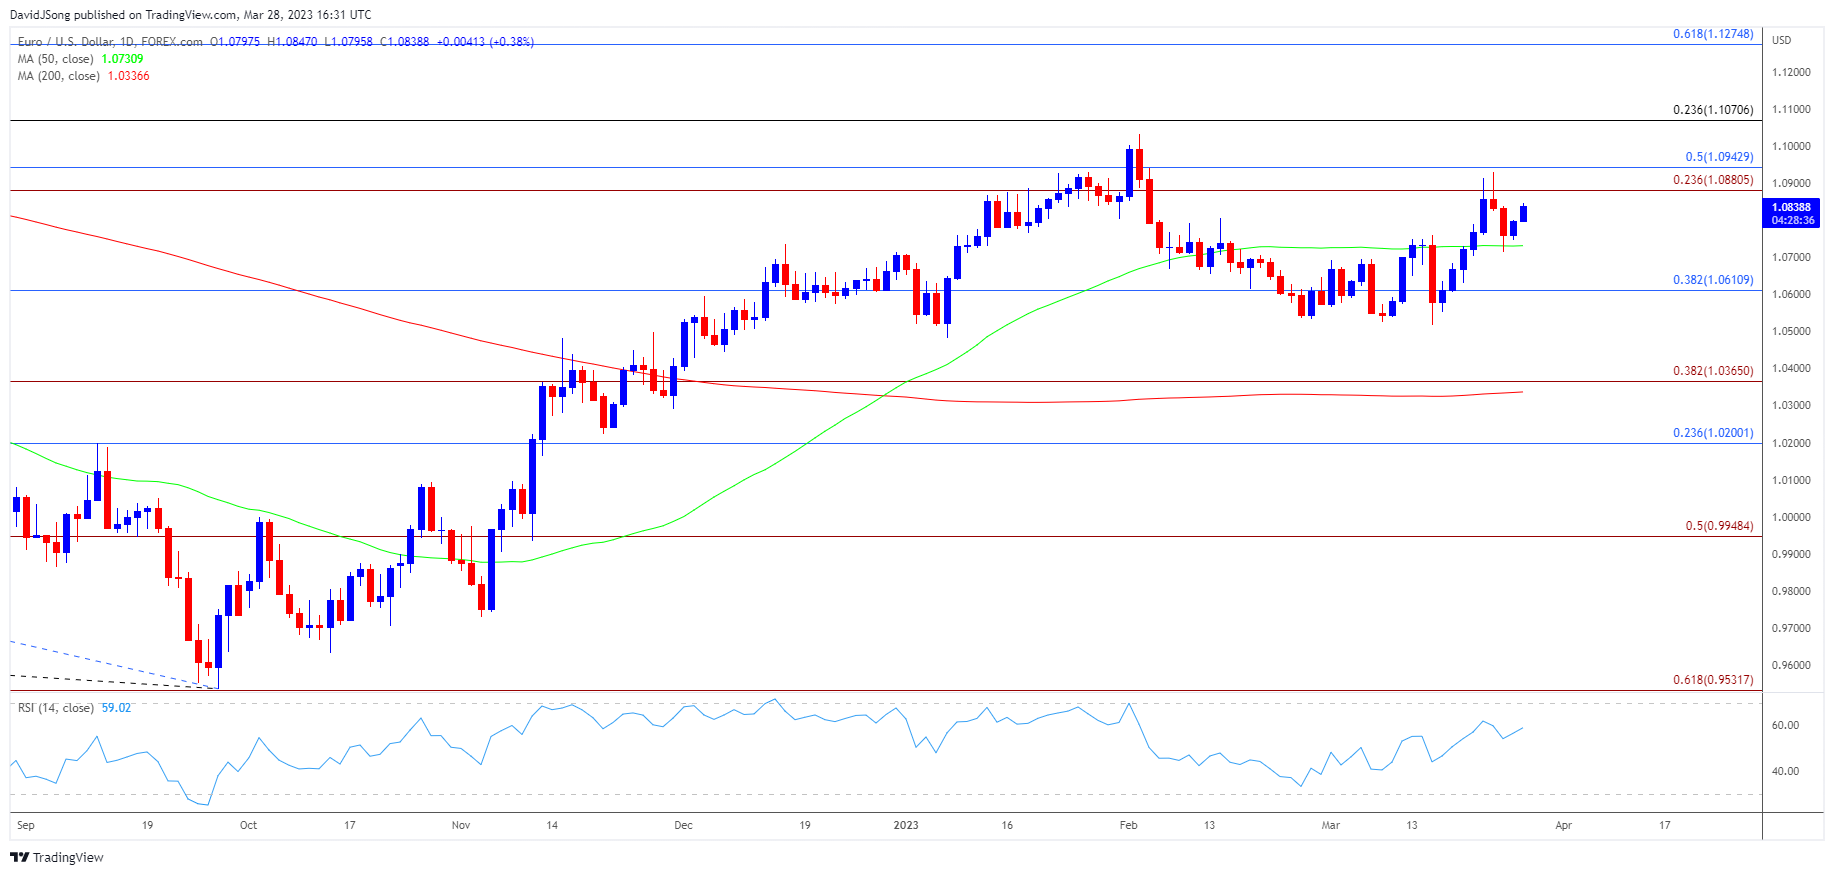Select the RSI (14, close) indicator label
Screen dimensions: 1834x875
click(x=56, y=708)
